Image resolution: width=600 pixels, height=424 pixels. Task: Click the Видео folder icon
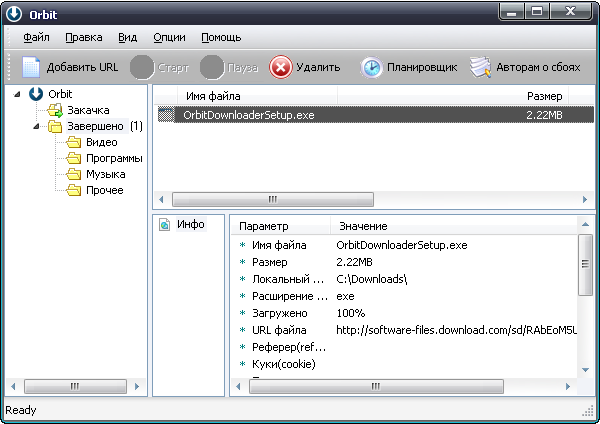point(73,142)
